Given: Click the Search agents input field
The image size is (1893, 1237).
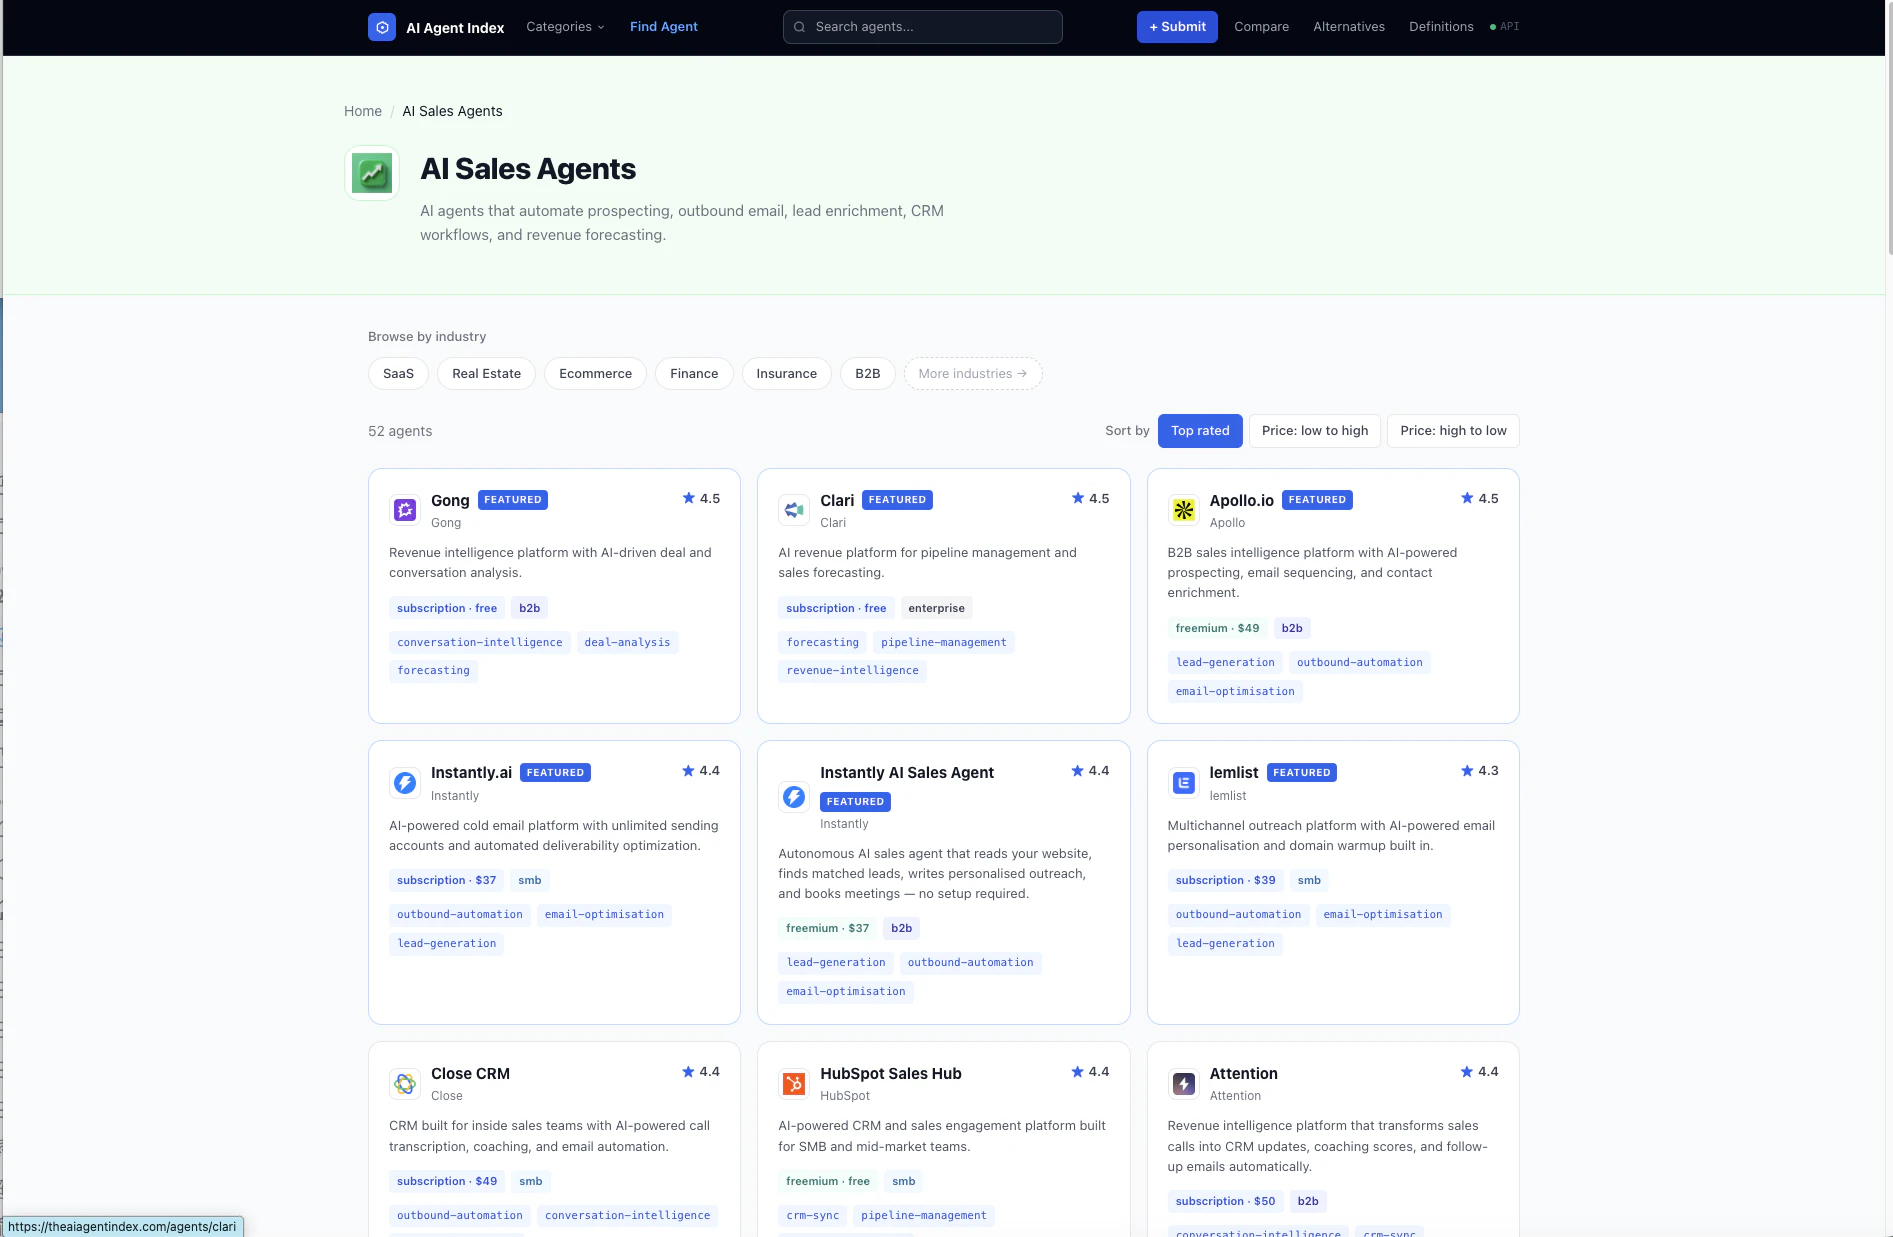Looking at the screenshot, I should point(921,27).
